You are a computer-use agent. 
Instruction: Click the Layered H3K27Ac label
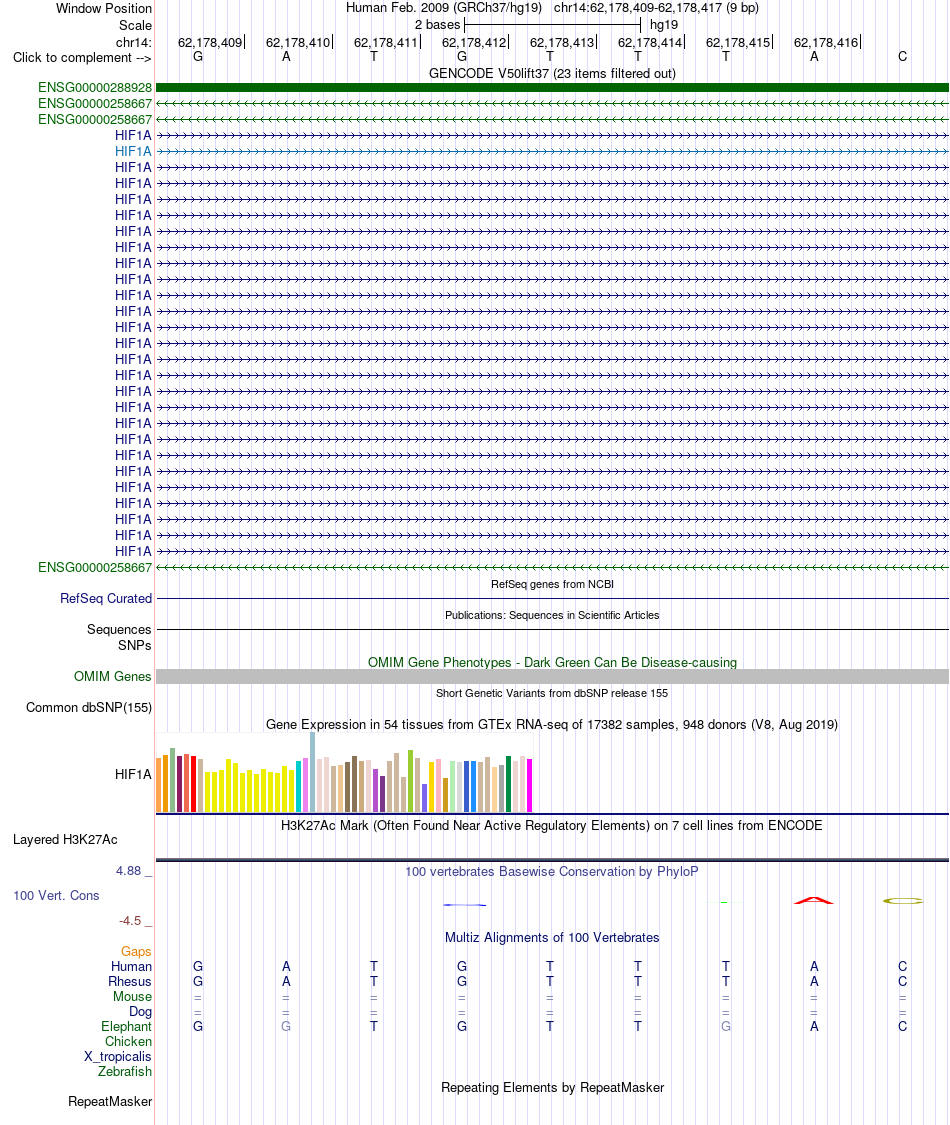[x=65, y=839]
